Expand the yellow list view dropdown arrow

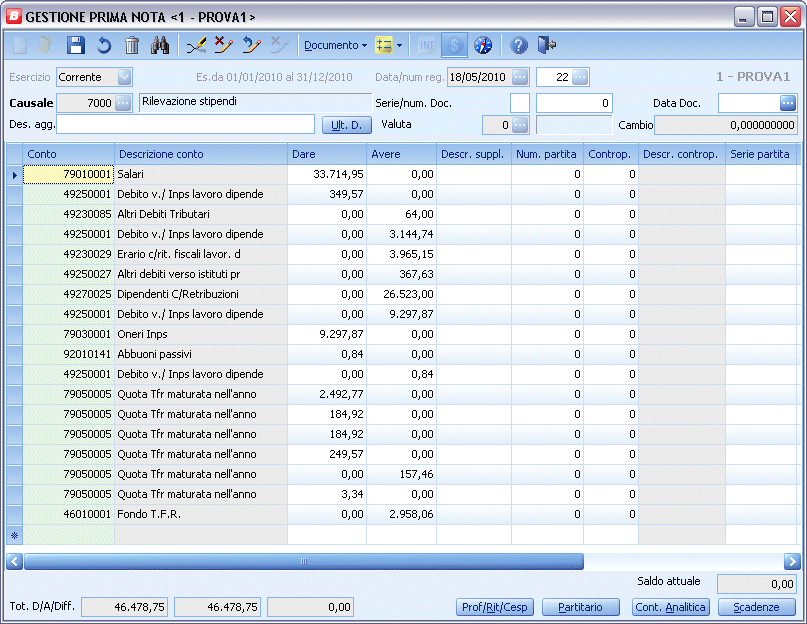(400, 45)
